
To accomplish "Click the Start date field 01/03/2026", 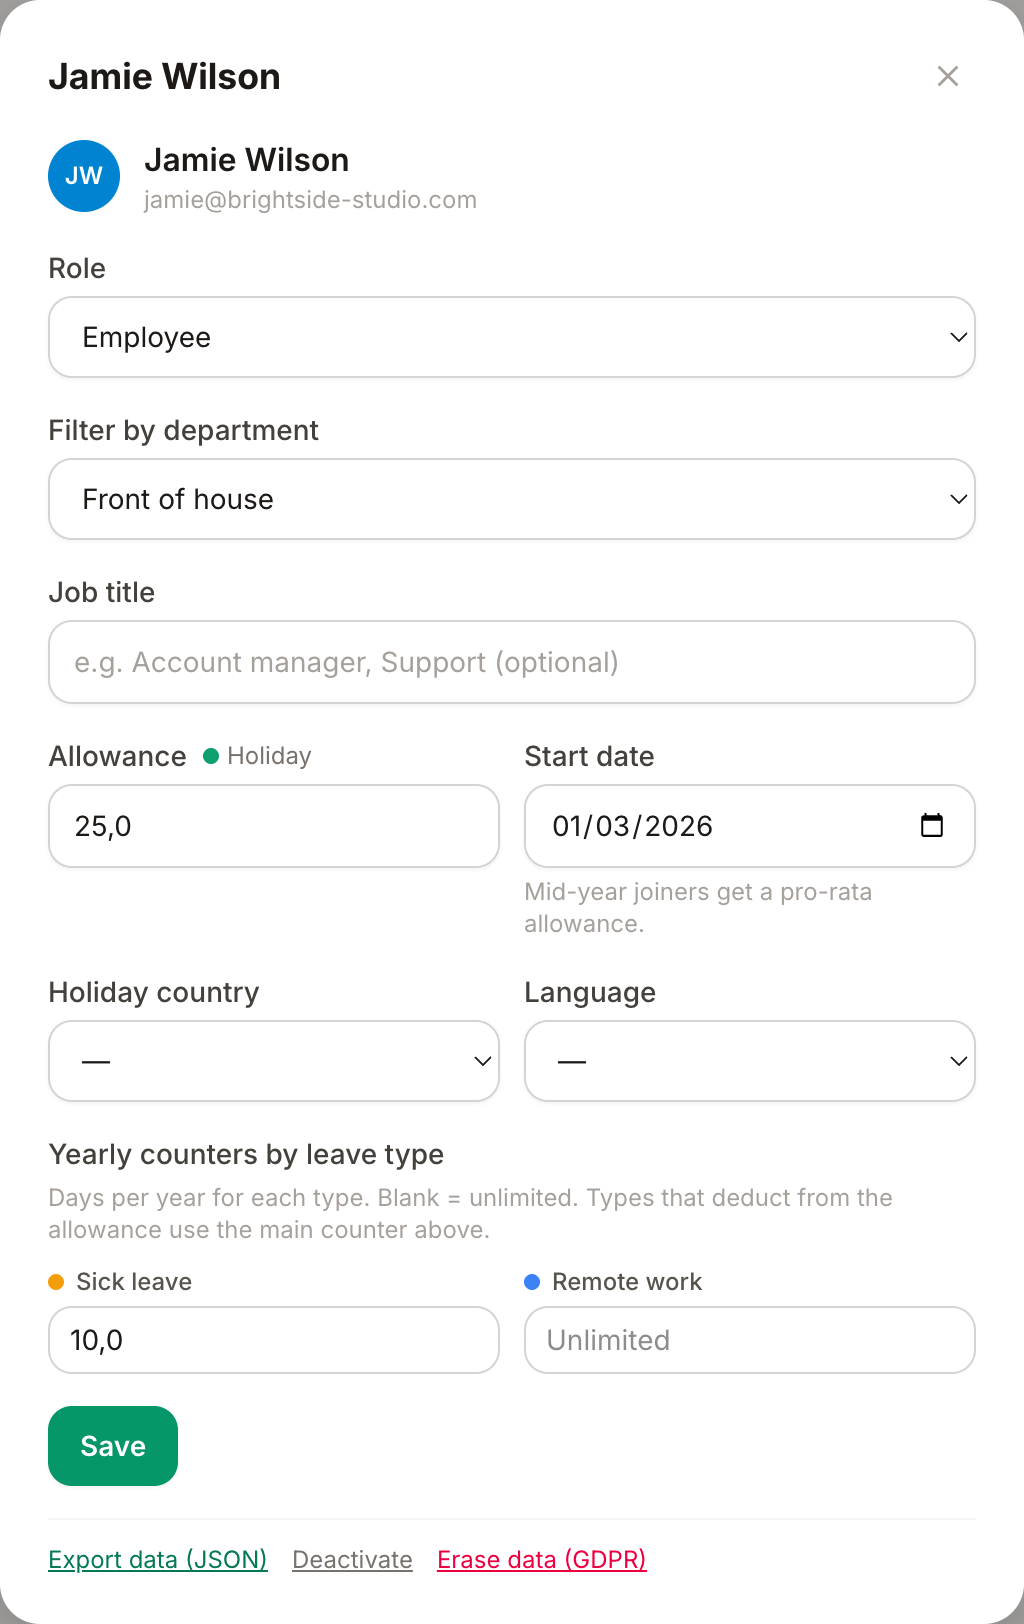I will tap(750, 826).
